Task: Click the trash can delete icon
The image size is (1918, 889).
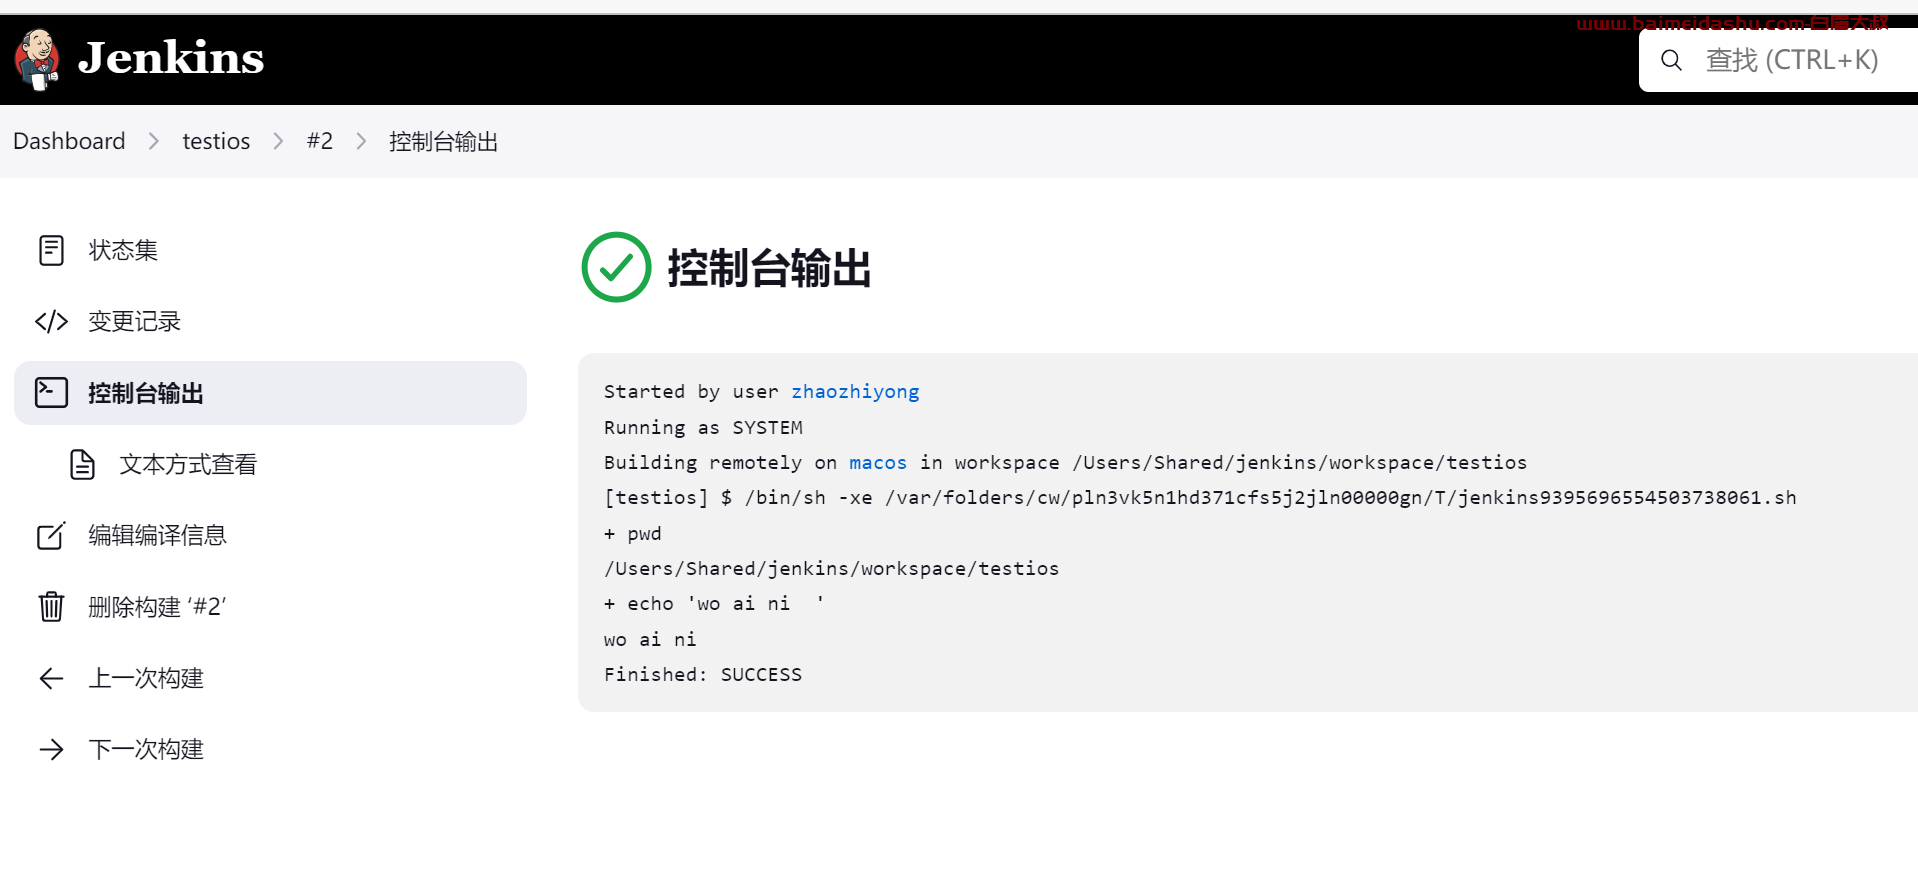Action: click(51, 606)
